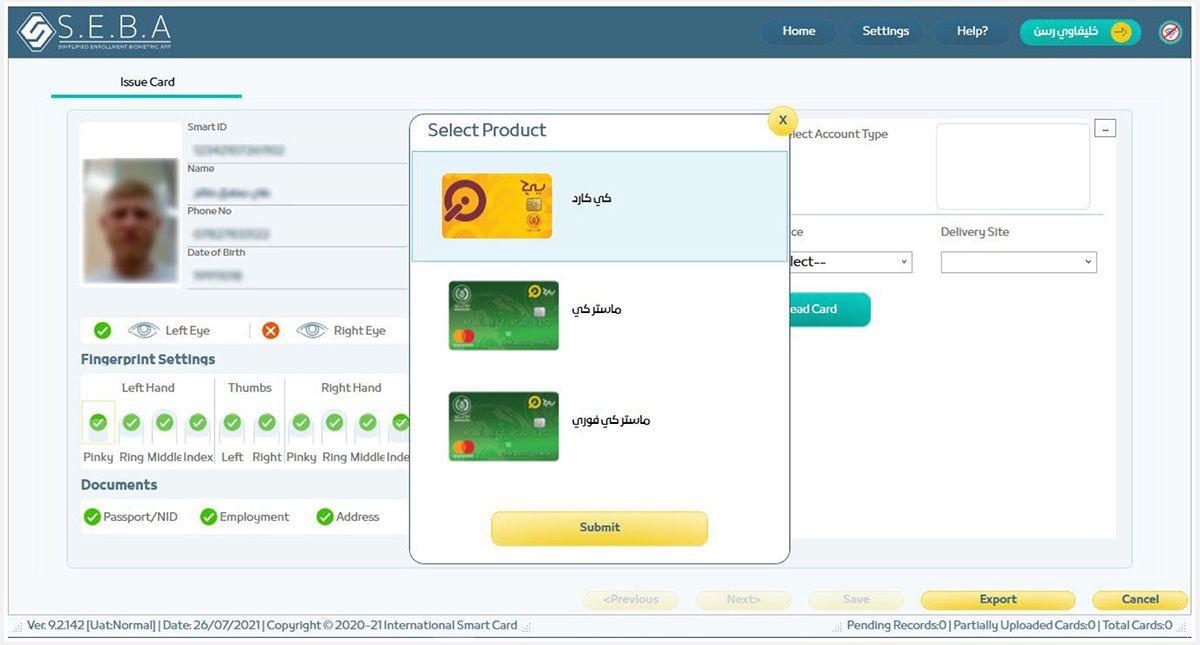Click the Date of Birth value field
This screenshot has height=645, width=1200.
[297, 275]
